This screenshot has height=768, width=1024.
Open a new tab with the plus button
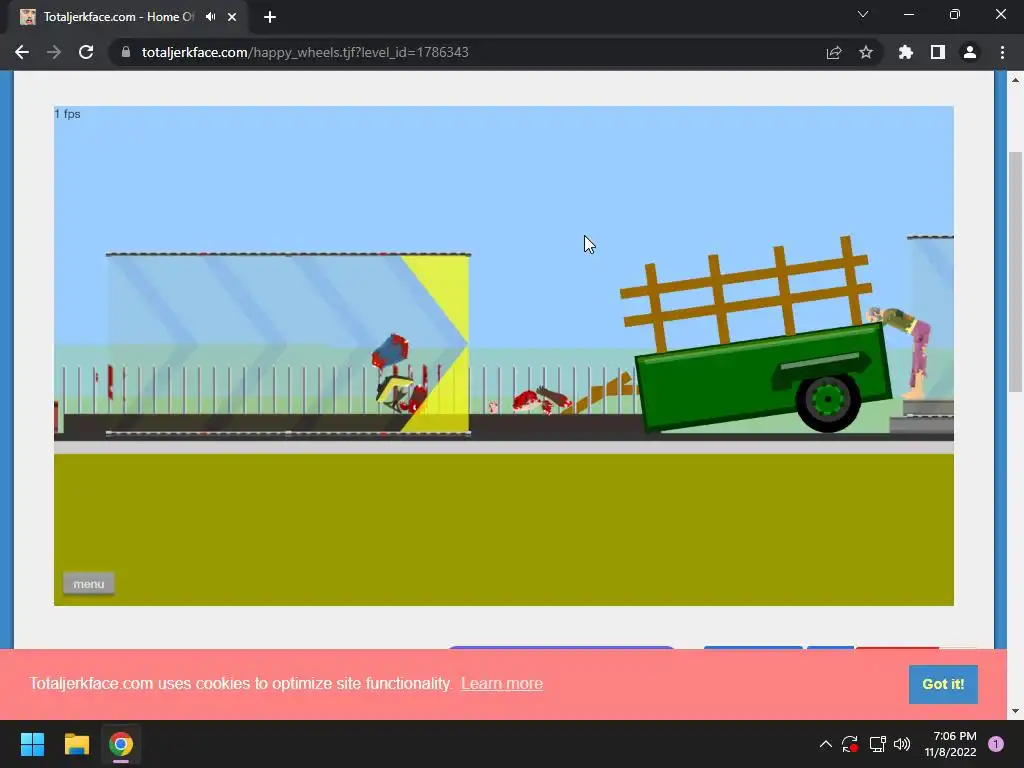(x=270, y=17)
